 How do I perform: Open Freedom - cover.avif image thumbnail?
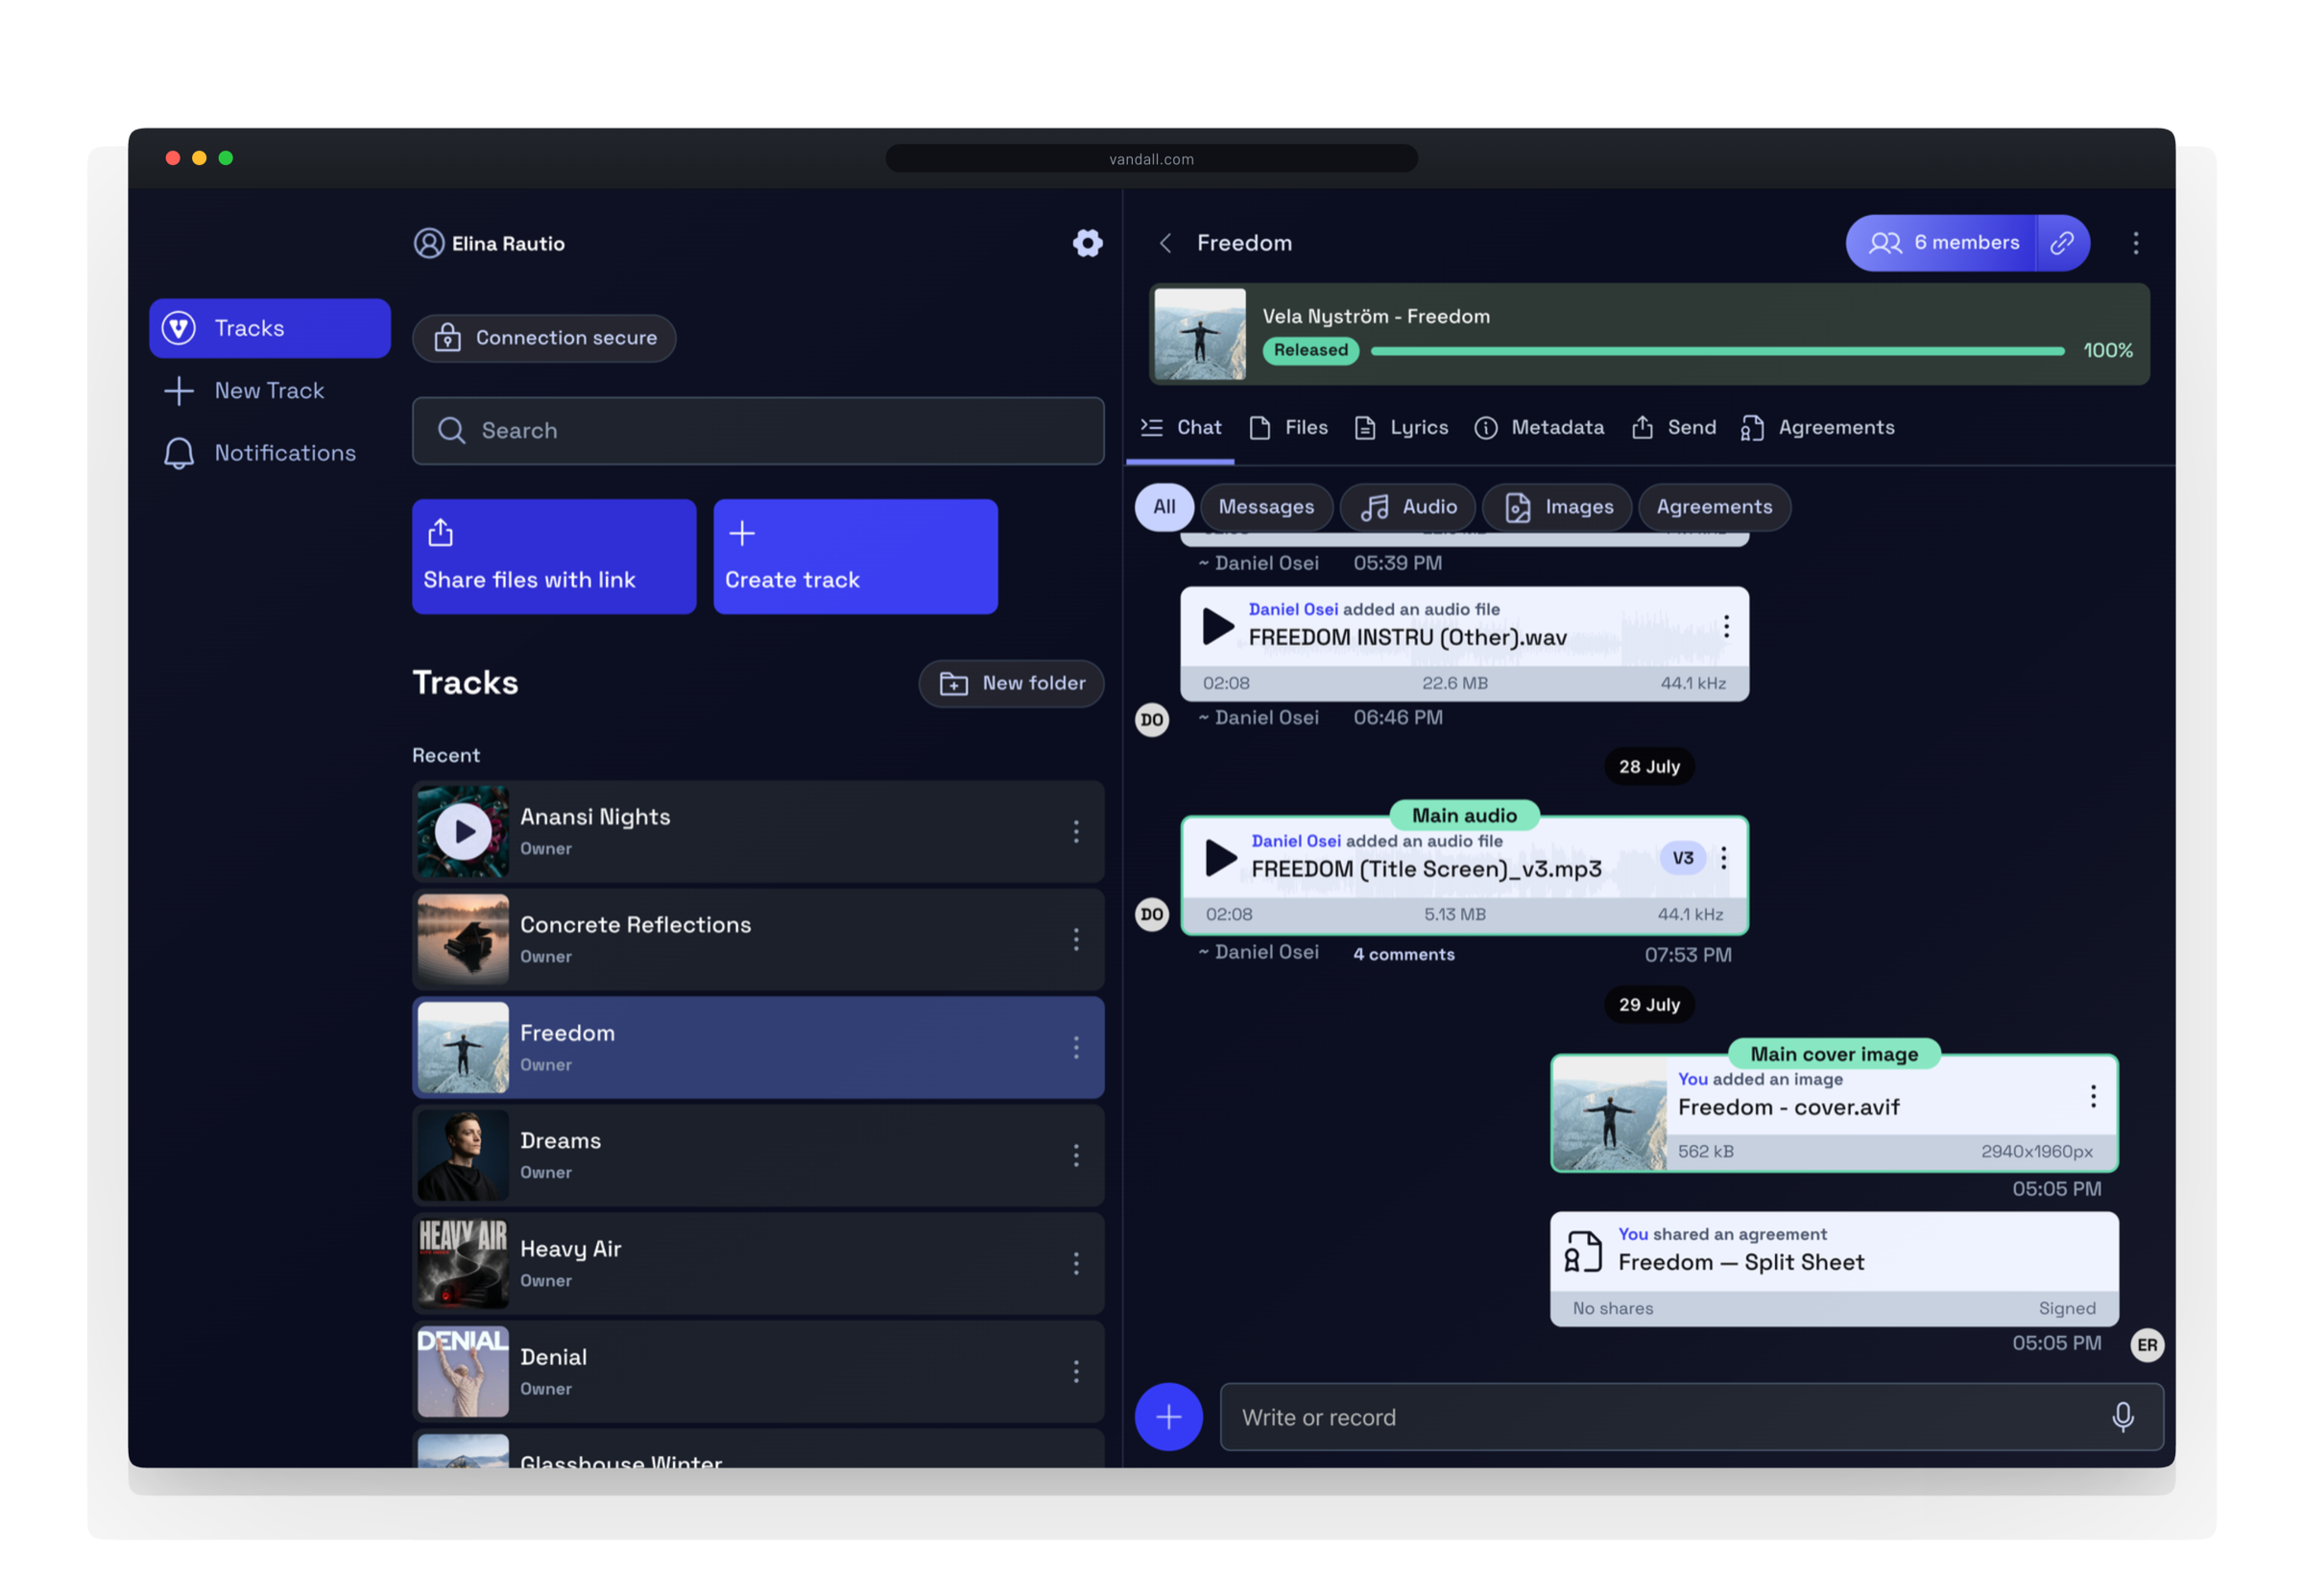point(1609,1113)
